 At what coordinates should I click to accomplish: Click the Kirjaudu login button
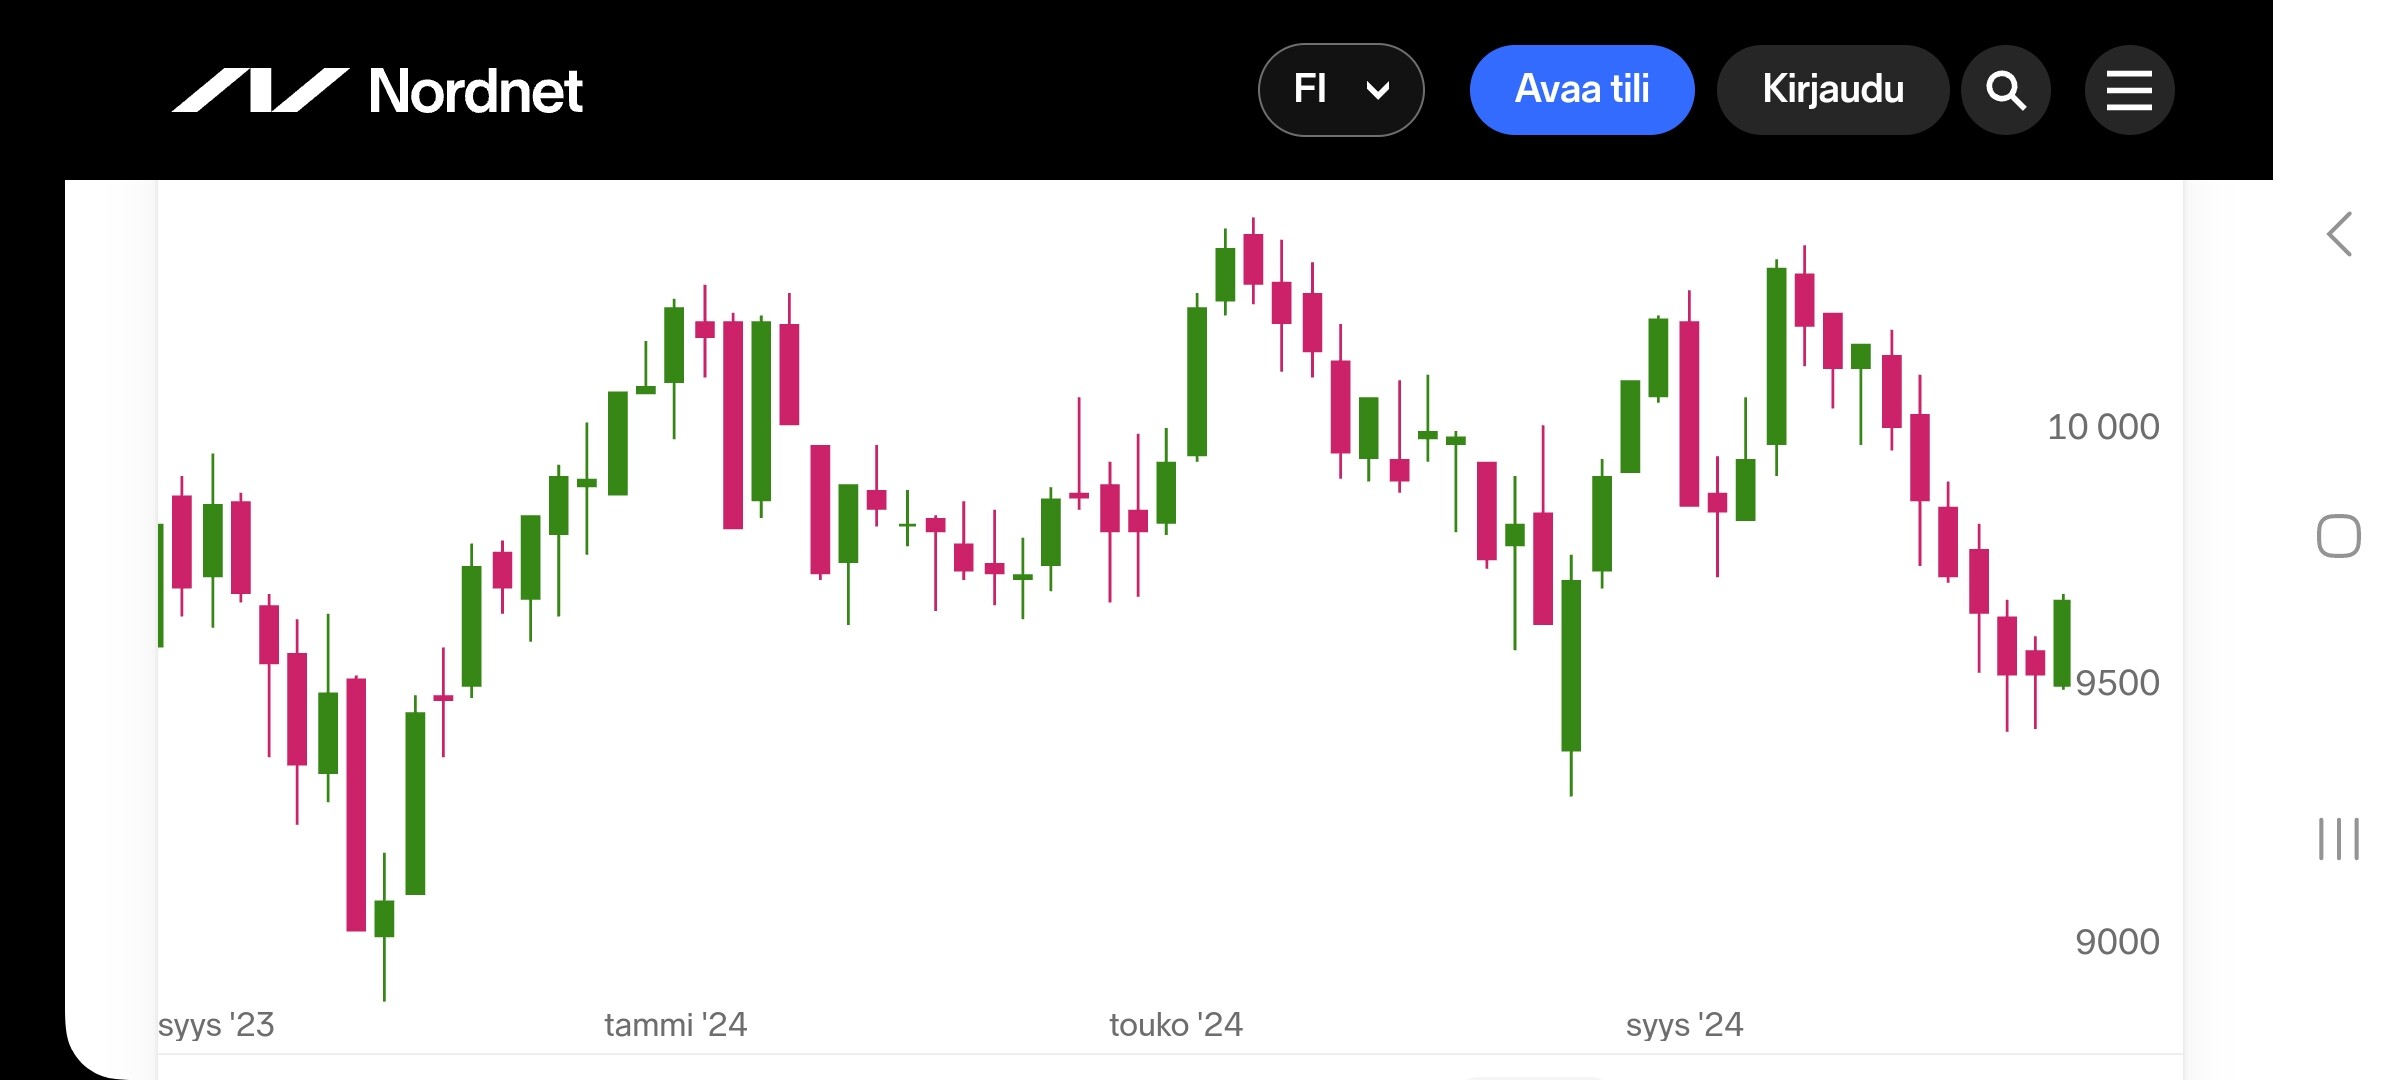(x=1832, y=90)
